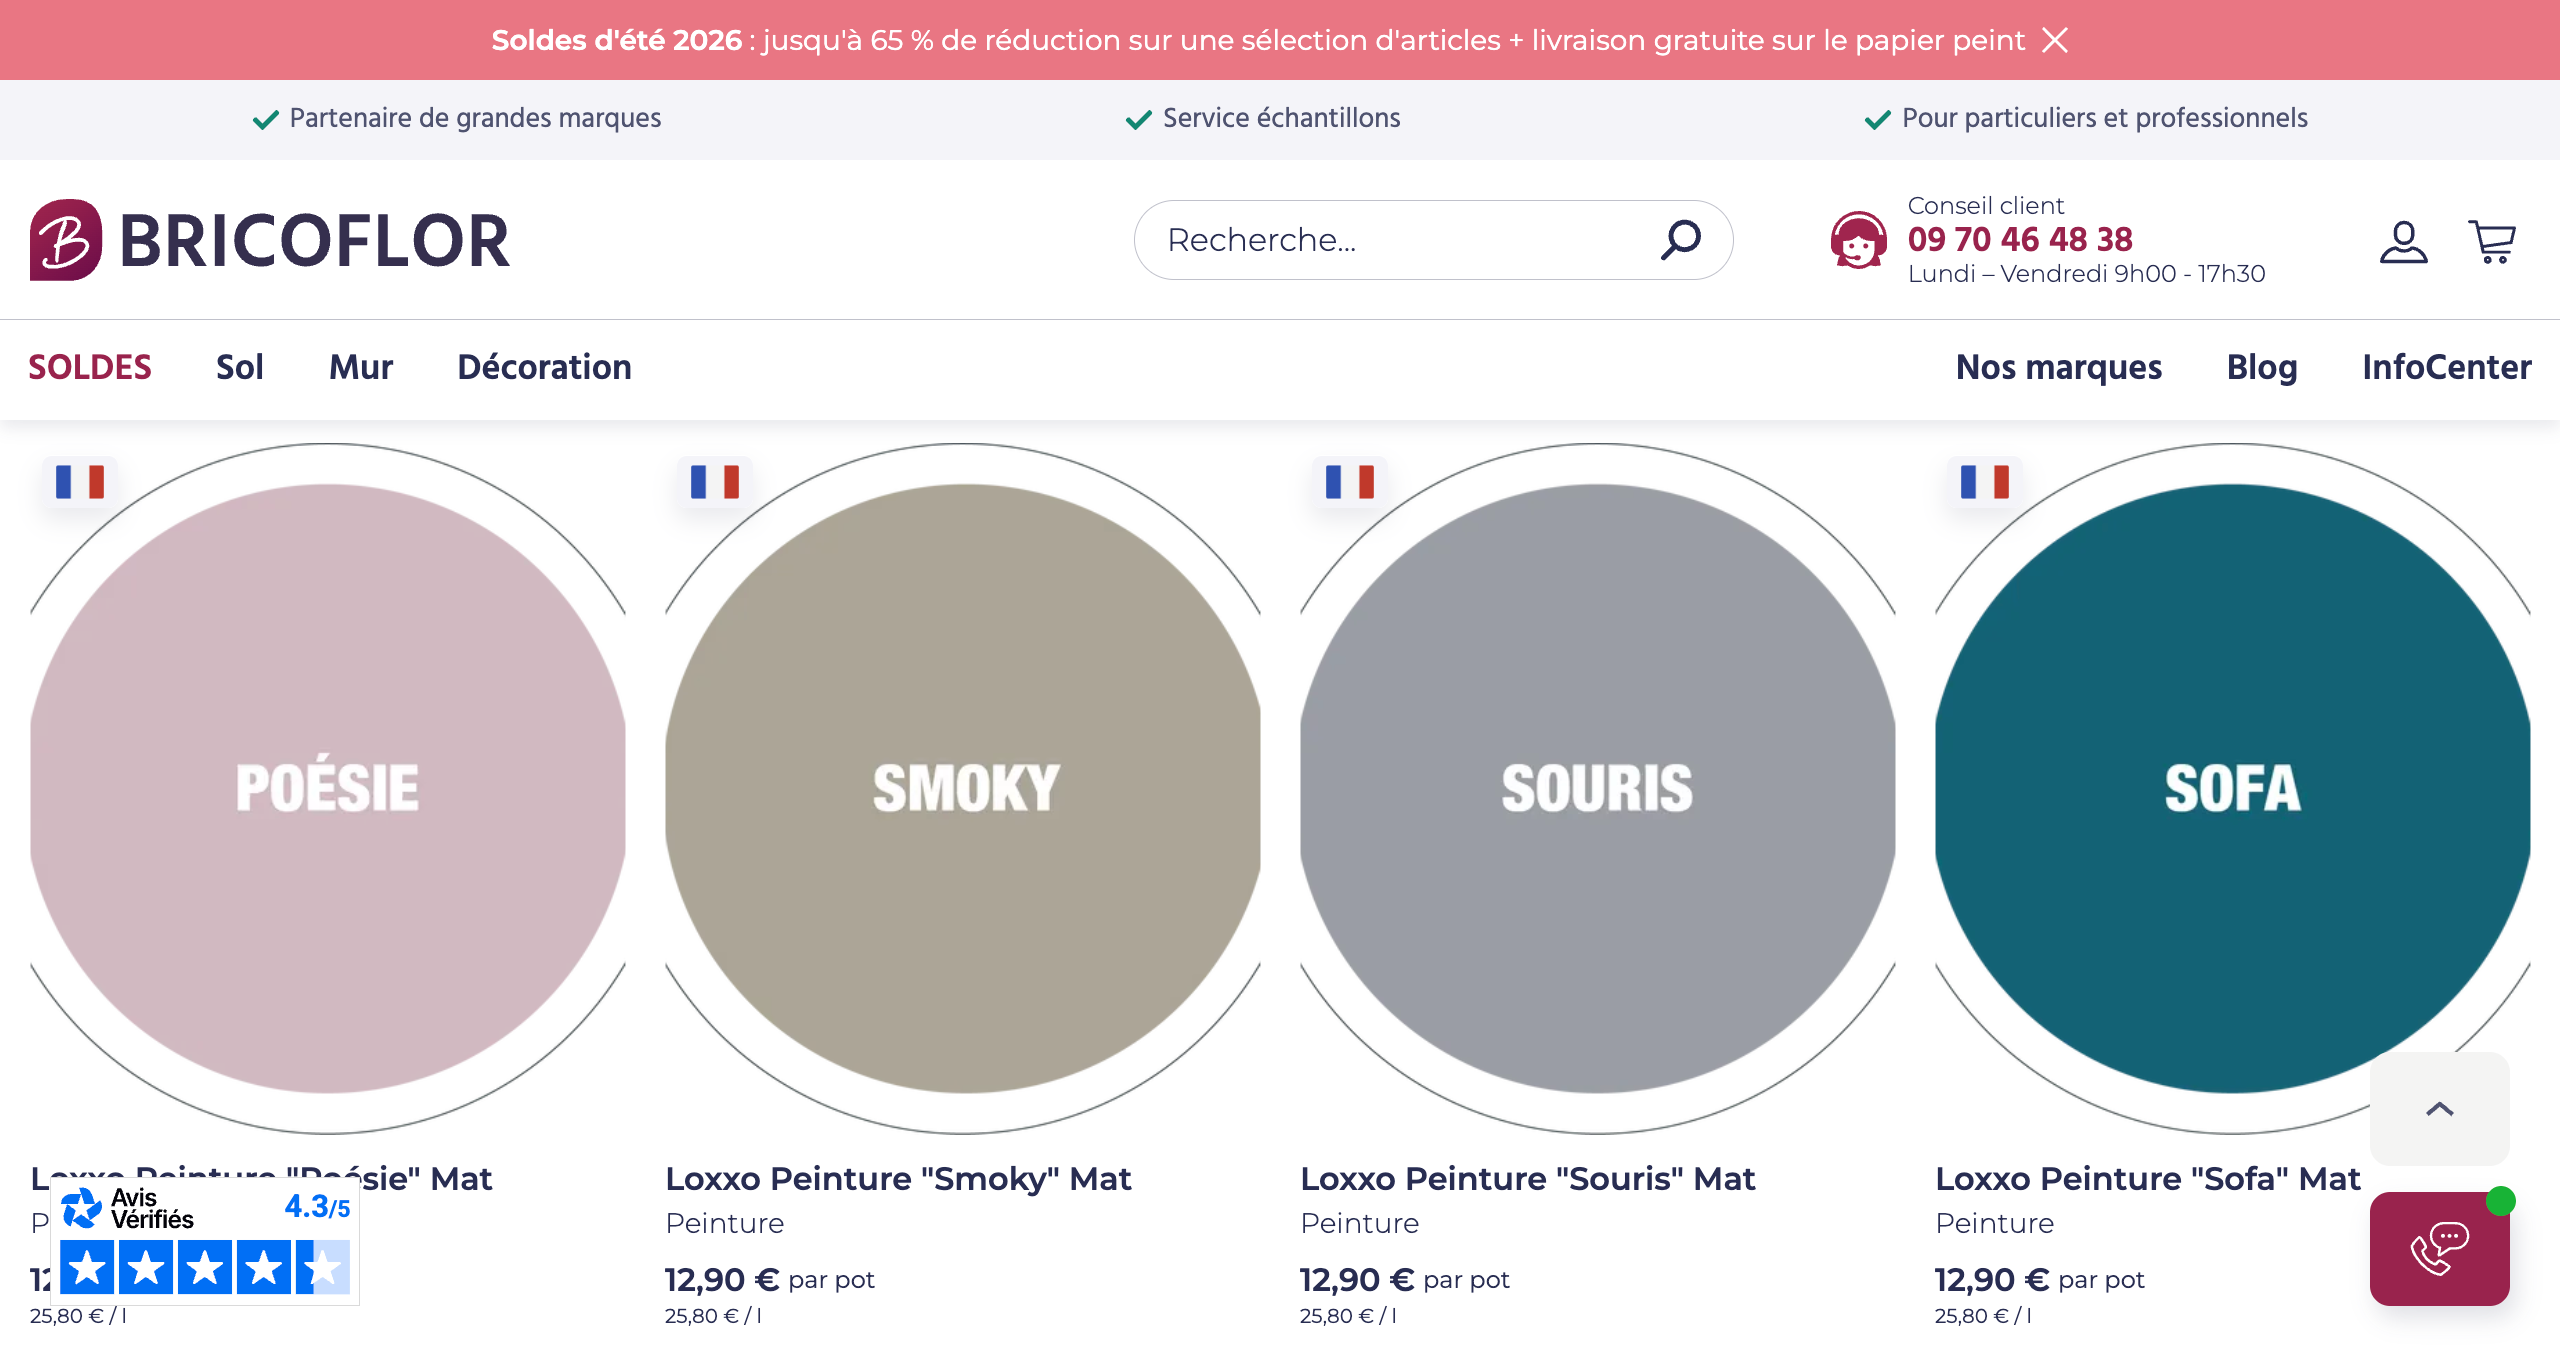Select the Poésie pink color swatch
The width and height of the screenshot is (2560, 1356).
coord(328,788)
